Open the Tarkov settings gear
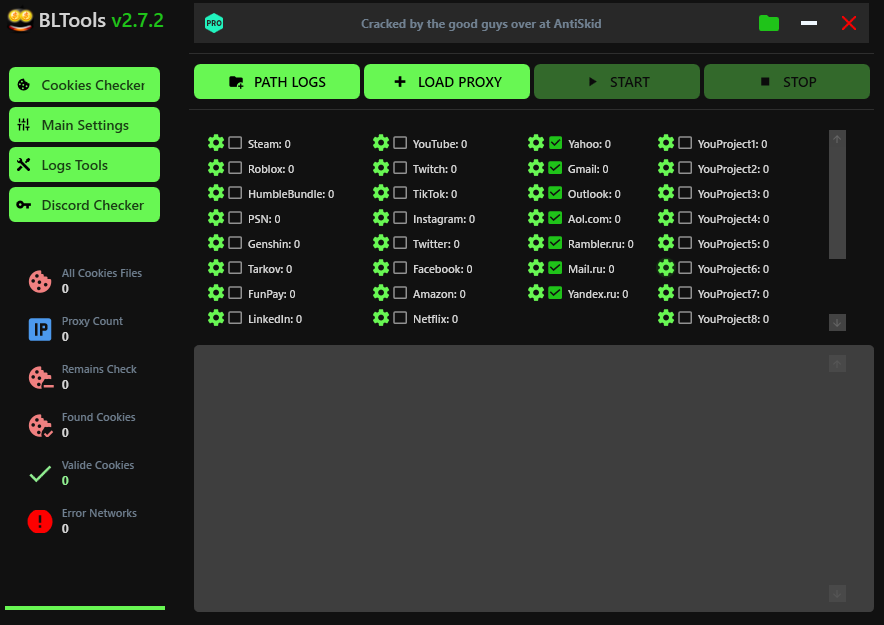 [x=216, y=268]
